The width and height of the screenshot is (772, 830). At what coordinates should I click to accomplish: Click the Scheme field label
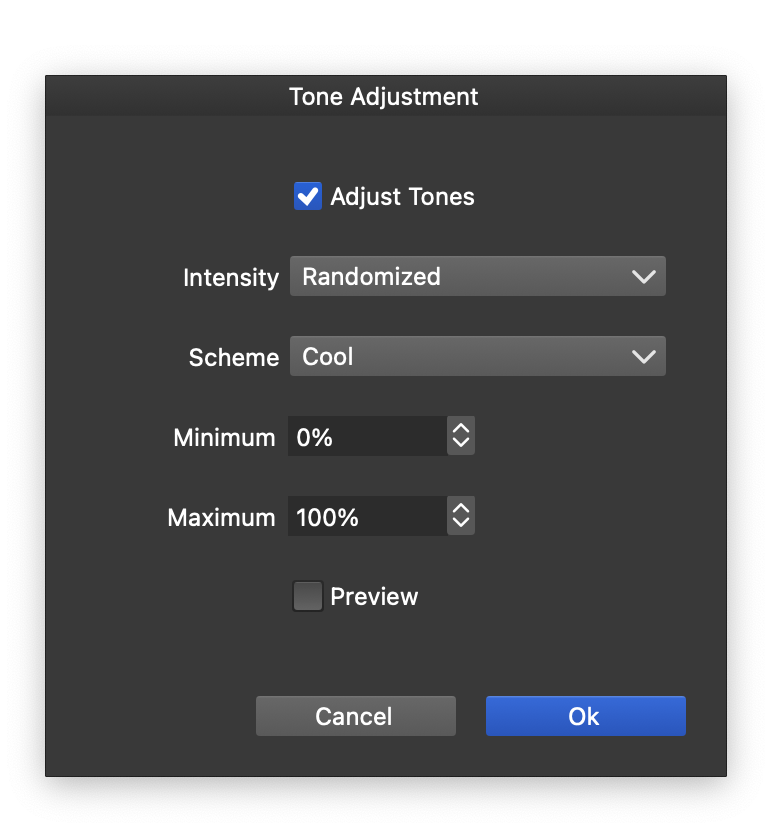pyautogui.click(x=234, y=358)
